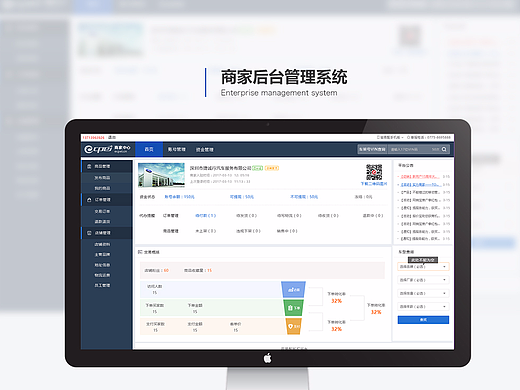This screenshot has width=520, height=390.
Task: Click the blue second announcement in list
Action: click(x=420, y=184)
